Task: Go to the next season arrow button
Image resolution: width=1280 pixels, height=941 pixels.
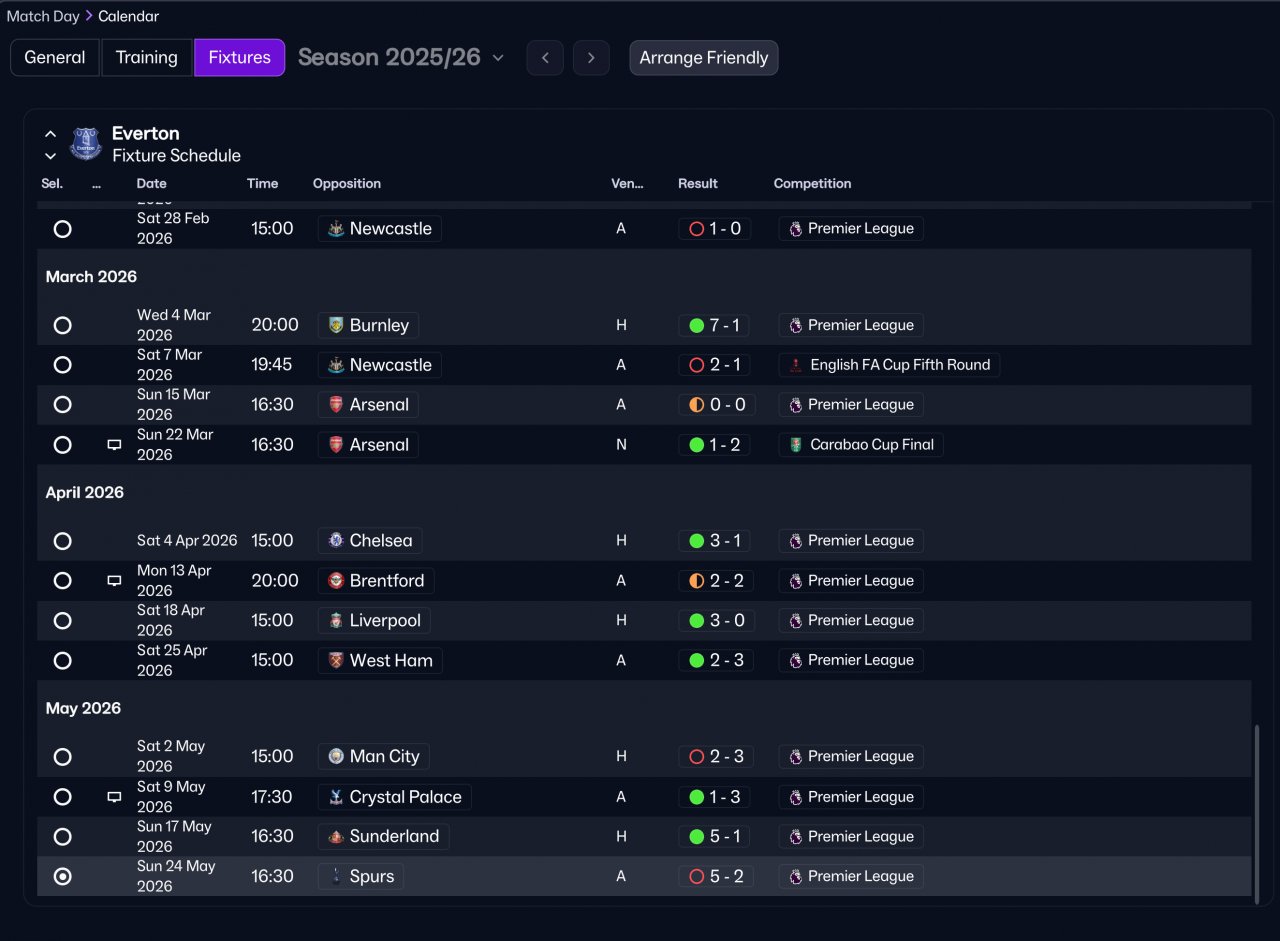Action: (591, 58)
